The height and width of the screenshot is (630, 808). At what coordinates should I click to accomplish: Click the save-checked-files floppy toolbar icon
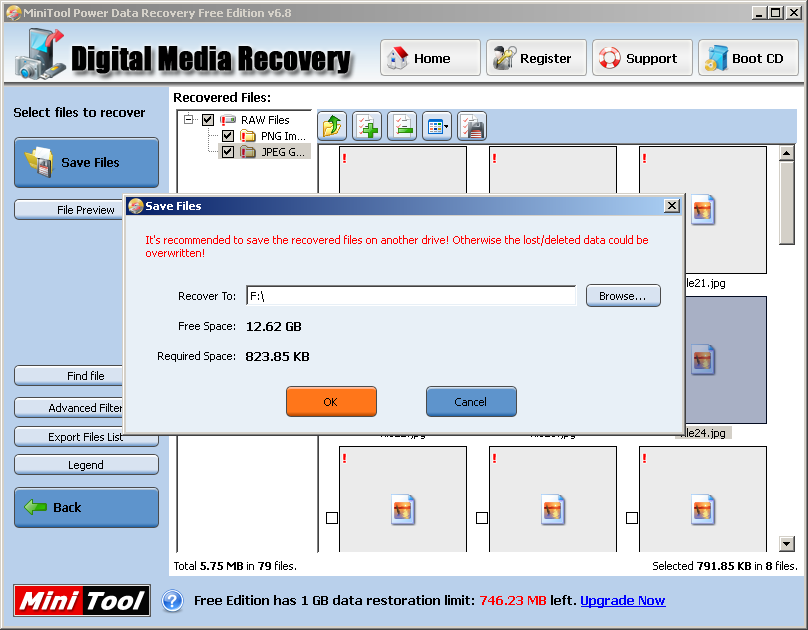(472, 126)
